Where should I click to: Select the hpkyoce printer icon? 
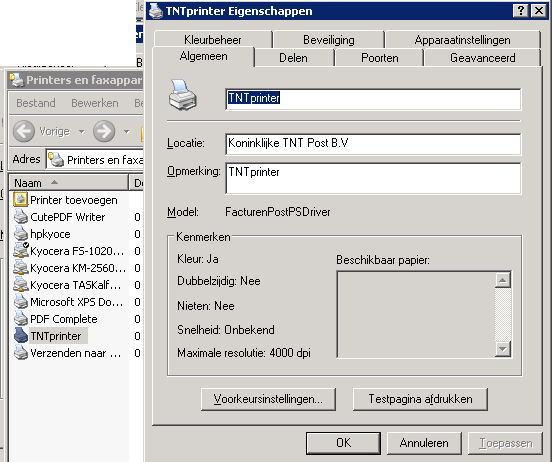[x=20, y=234]
